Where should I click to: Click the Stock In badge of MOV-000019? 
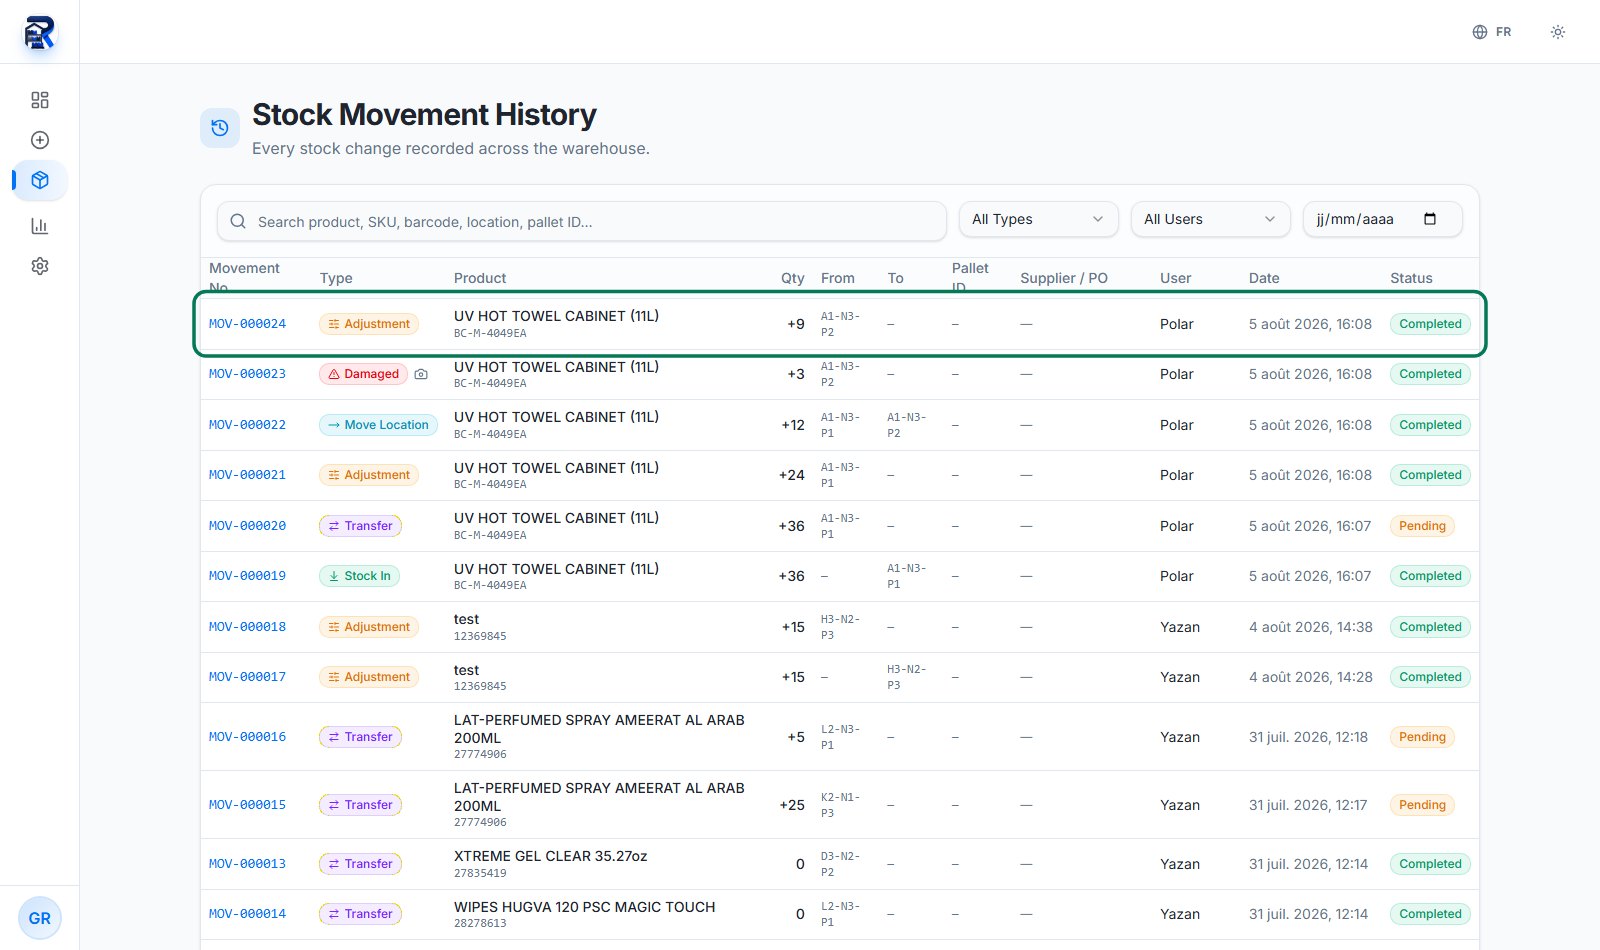tap(359, 576)
